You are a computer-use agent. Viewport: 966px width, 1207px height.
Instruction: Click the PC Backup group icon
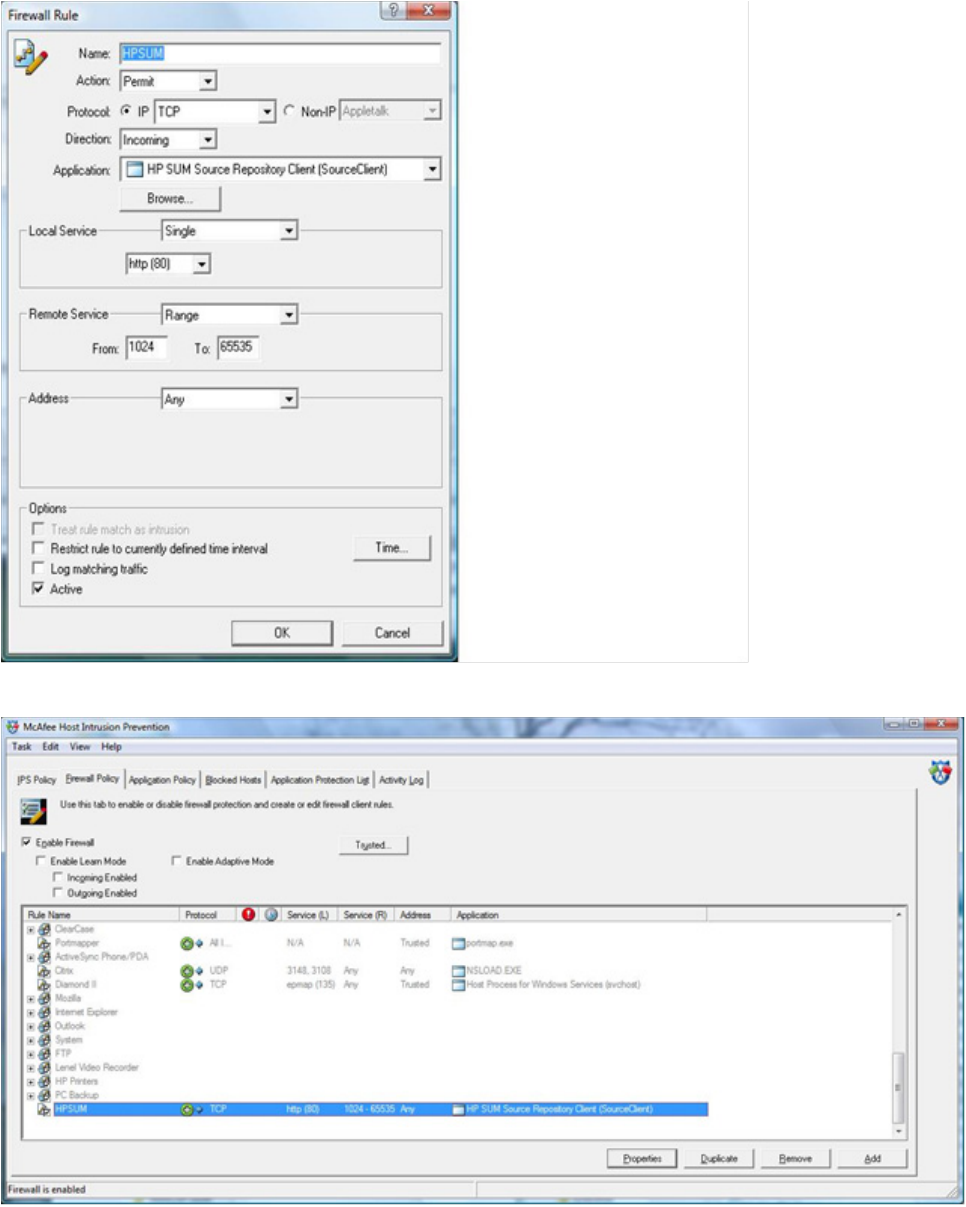pyautogui.click(x=44, y=1095)
